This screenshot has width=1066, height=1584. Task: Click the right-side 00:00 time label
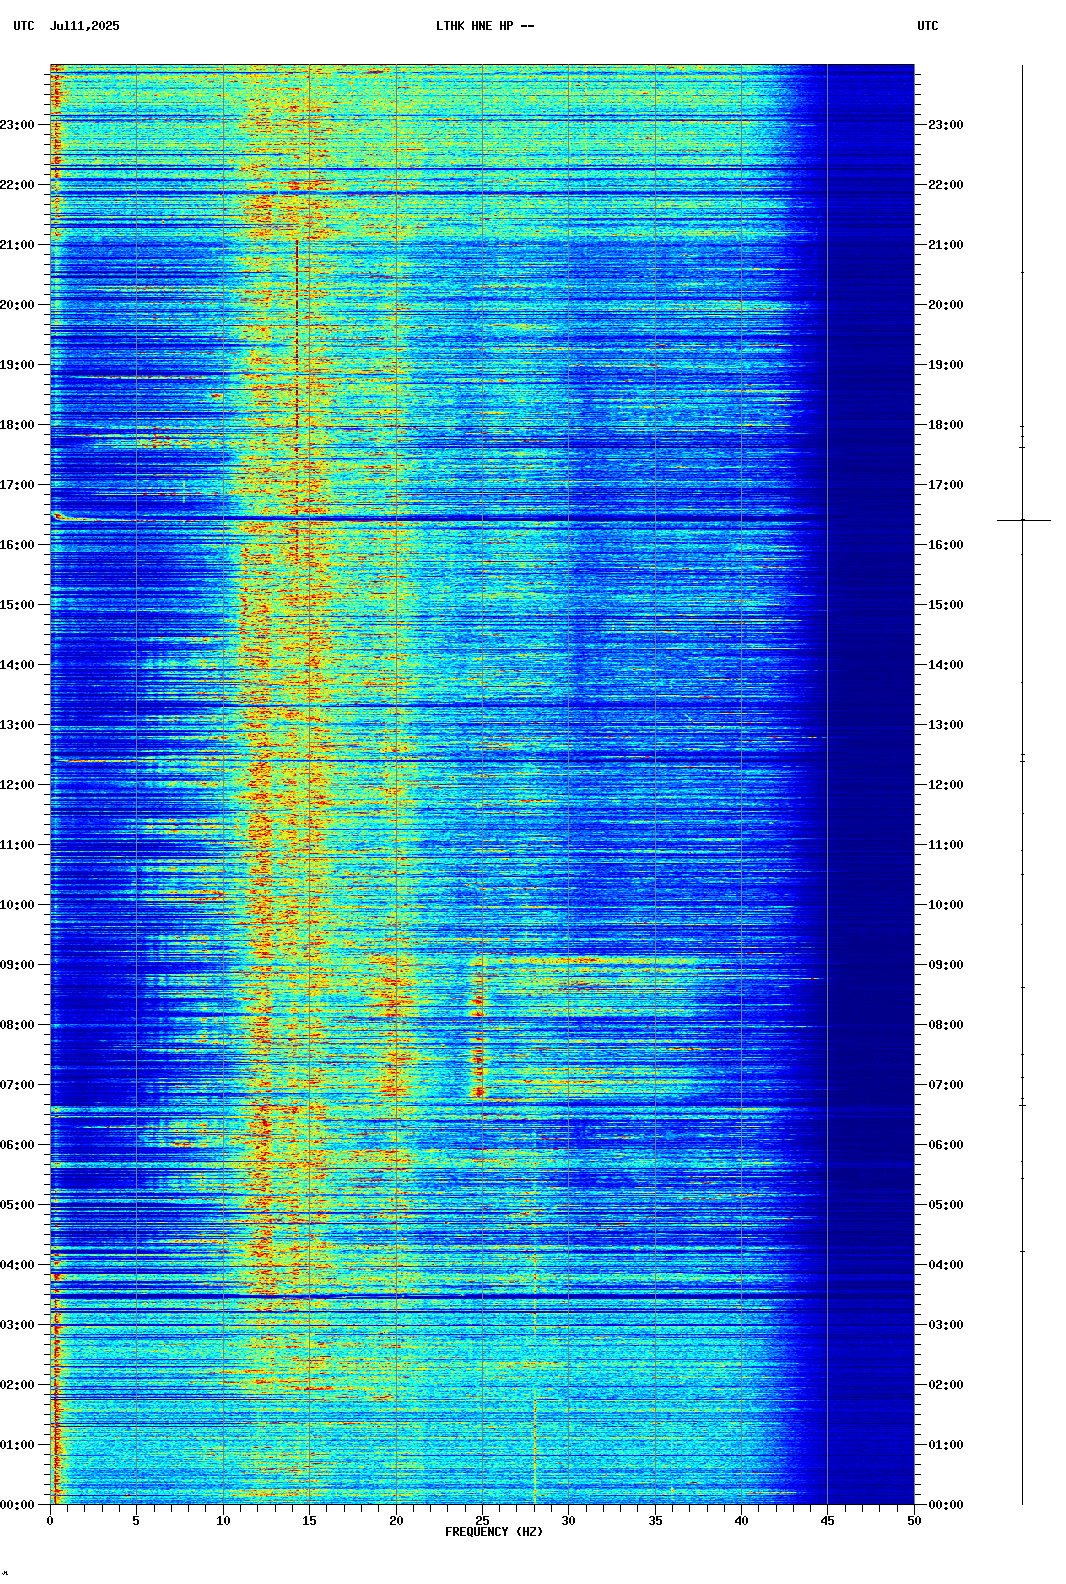946,1505
